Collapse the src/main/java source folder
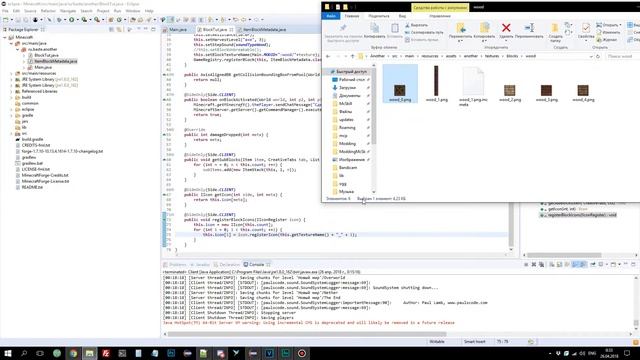640x360 pixels. (x=11, y=43)
